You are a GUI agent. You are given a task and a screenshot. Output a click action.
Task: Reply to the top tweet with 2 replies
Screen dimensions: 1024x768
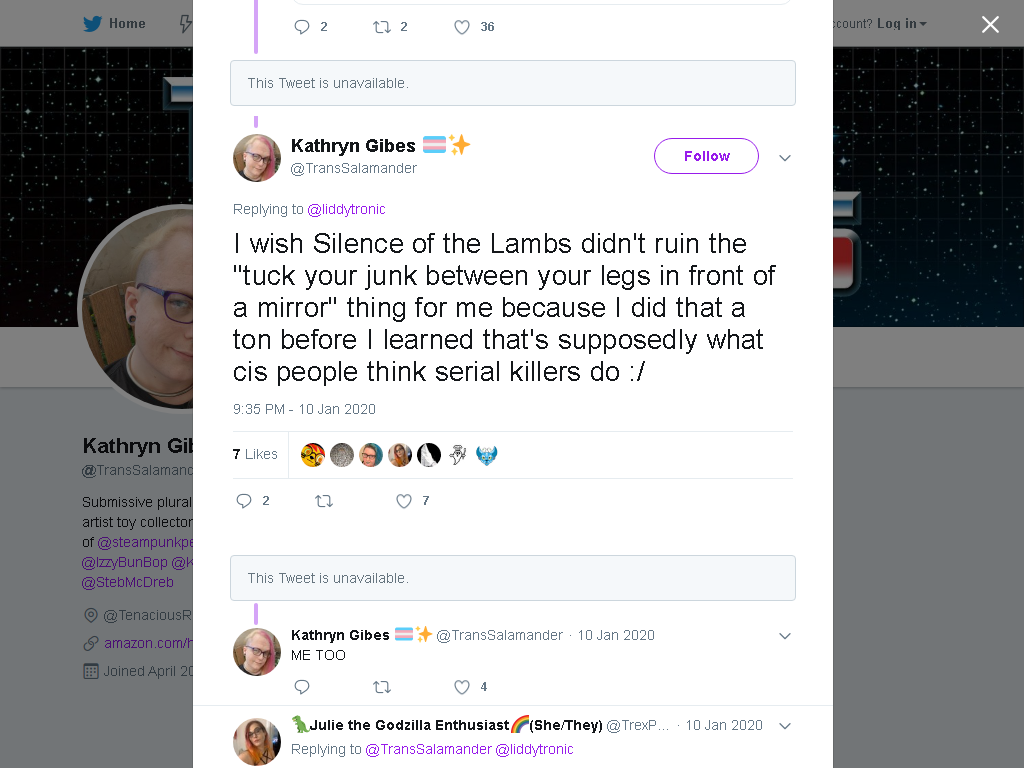pyautogui.click(x=302, y=27)
